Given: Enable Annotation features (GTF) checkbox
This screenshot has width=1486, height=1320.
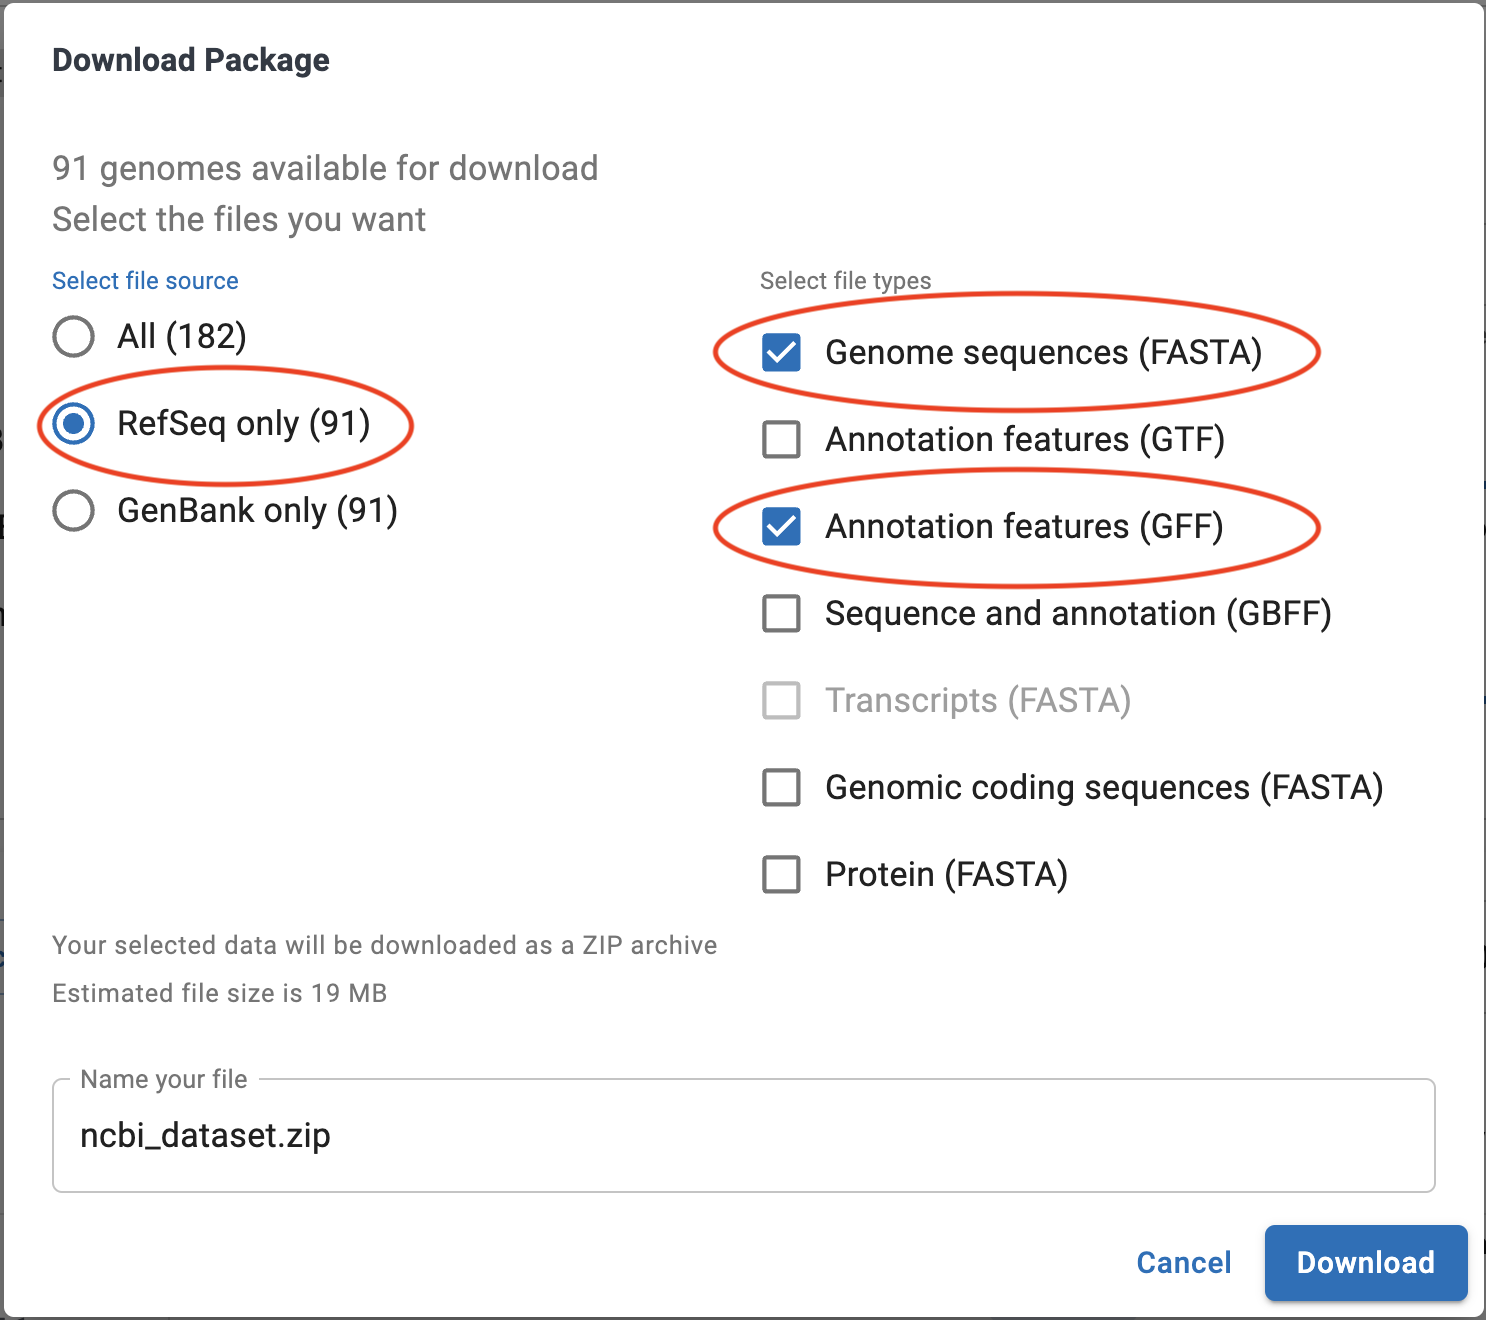Looking at the screenshot, I should click(781, 439).
